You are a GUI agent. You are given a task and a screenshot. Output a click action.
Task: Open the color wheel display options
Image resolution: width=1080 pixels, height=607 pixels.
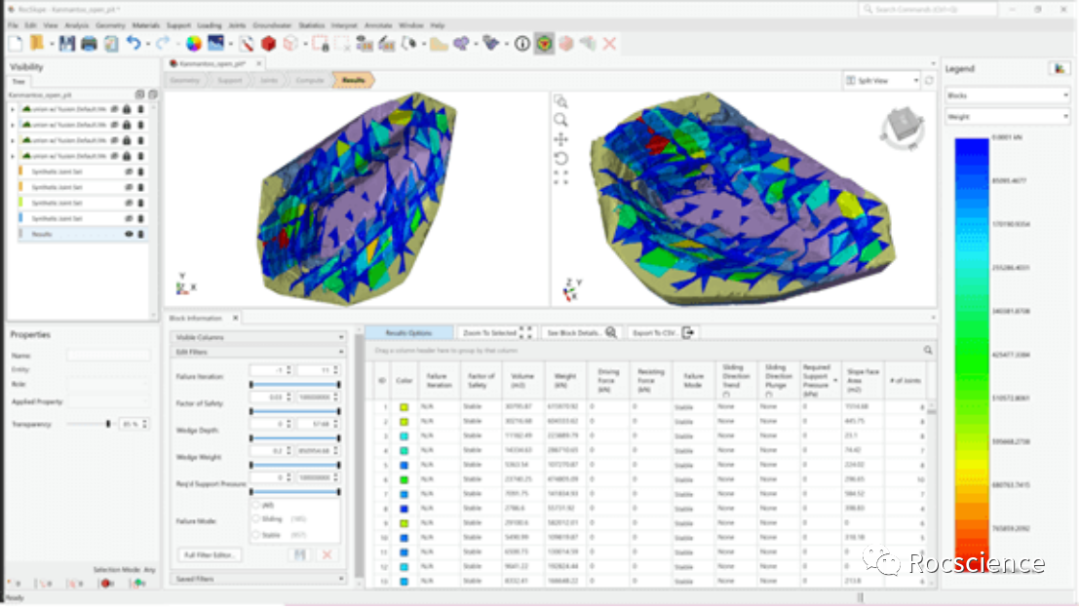193,44
